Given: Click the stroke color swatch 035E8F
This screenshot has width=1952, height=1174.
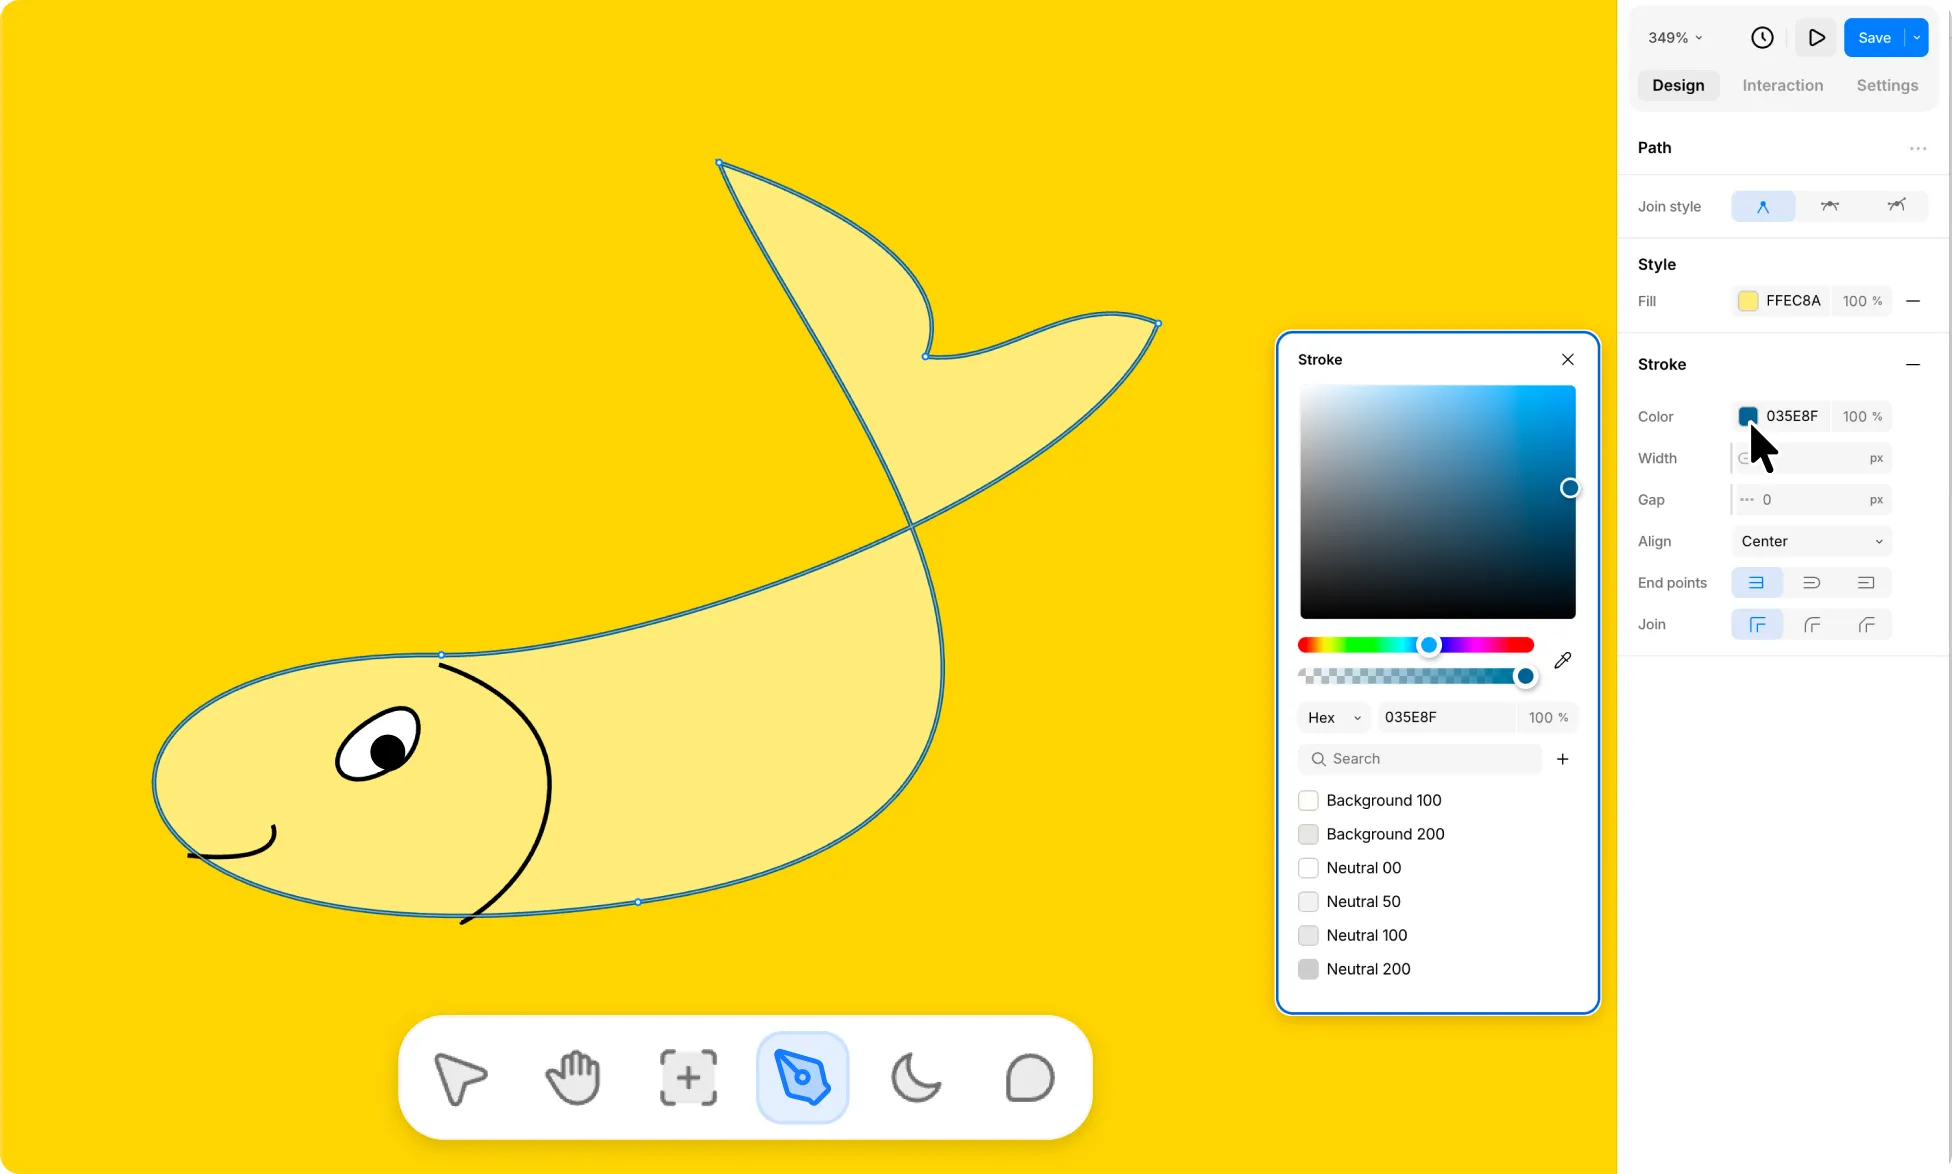Looking at the screenshot, I should pos(1748,416).
